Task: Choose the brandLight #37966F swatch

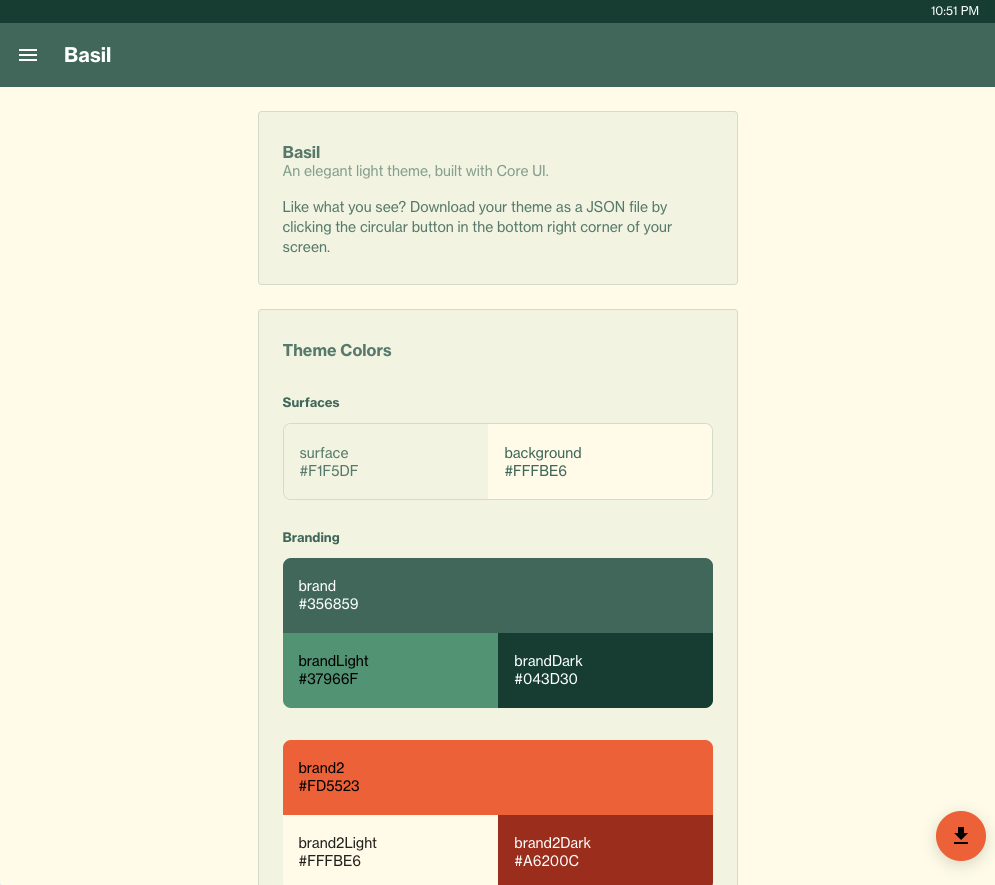Action: [390, 670]
